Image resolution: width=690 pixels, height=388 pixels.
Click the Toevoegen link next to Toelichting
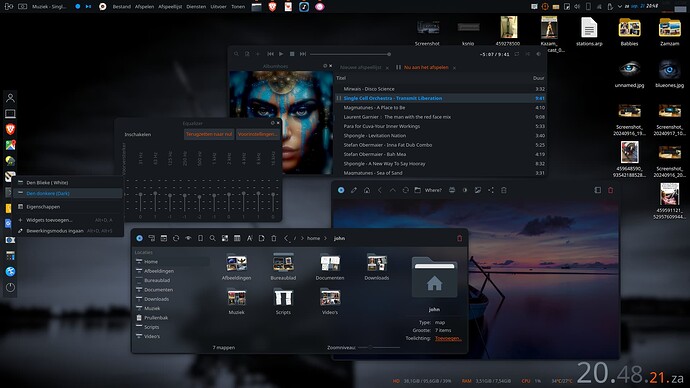click(448, 338)
